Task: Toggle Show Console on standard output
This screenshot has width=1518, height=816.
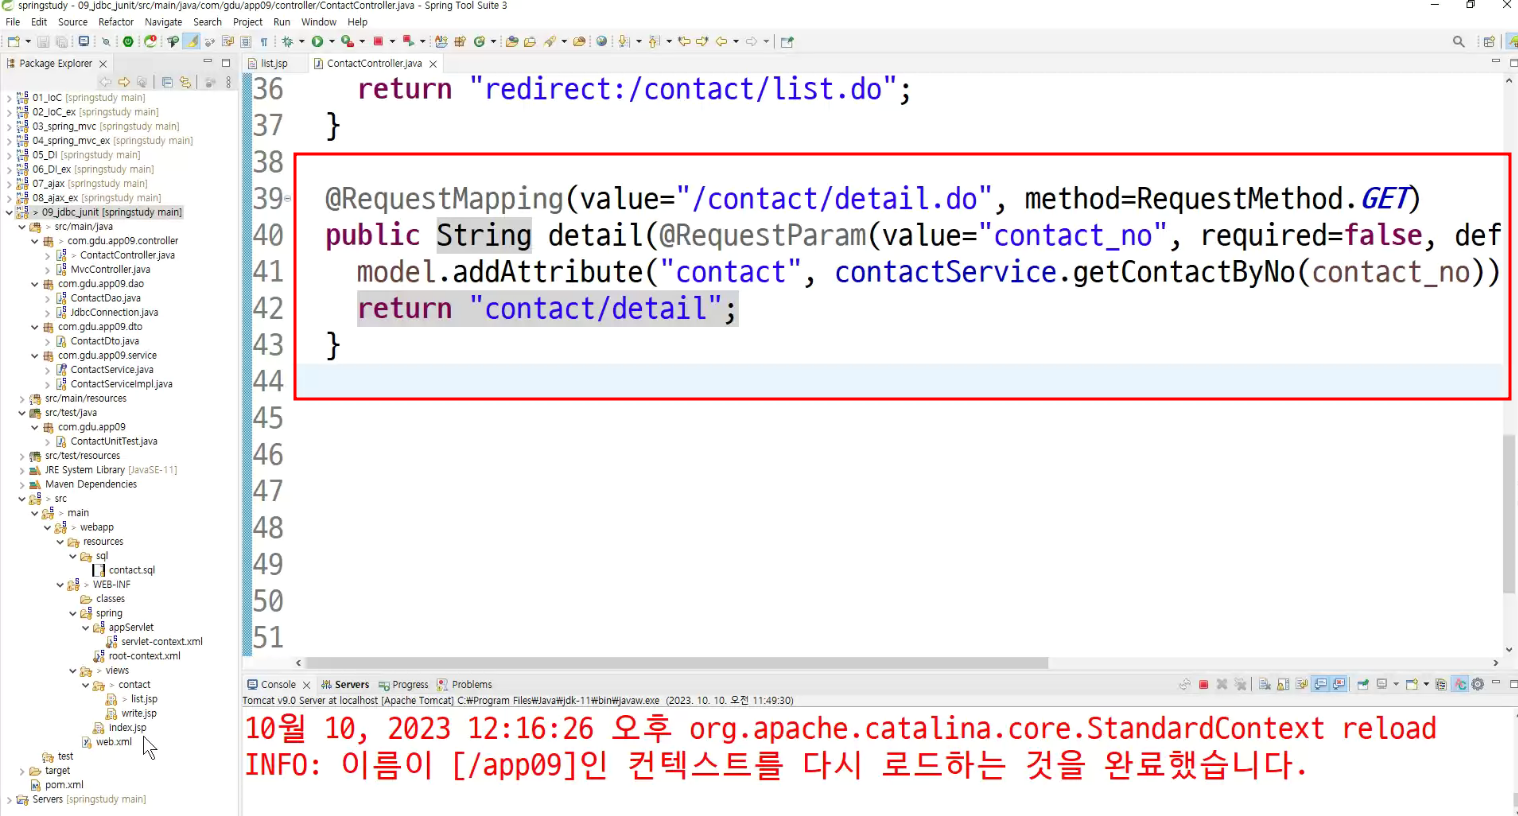Action: point(1320,685)
